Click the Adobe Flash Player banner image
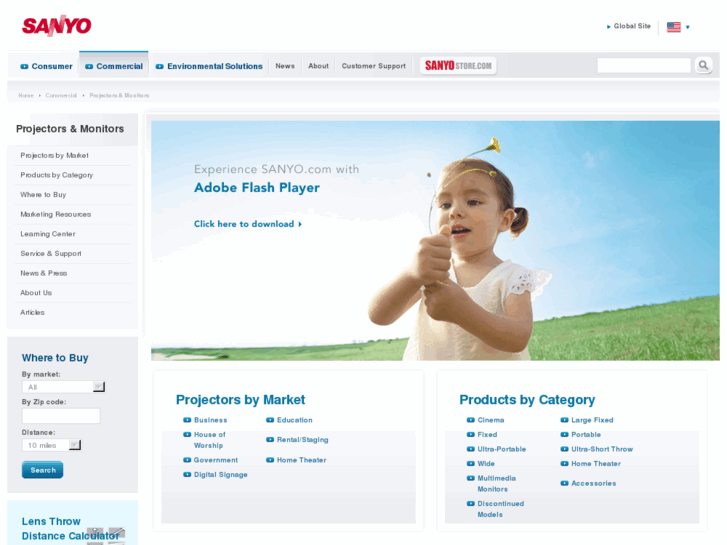The height and width of the screenshot is (545, 727). [x=435, y=240]
